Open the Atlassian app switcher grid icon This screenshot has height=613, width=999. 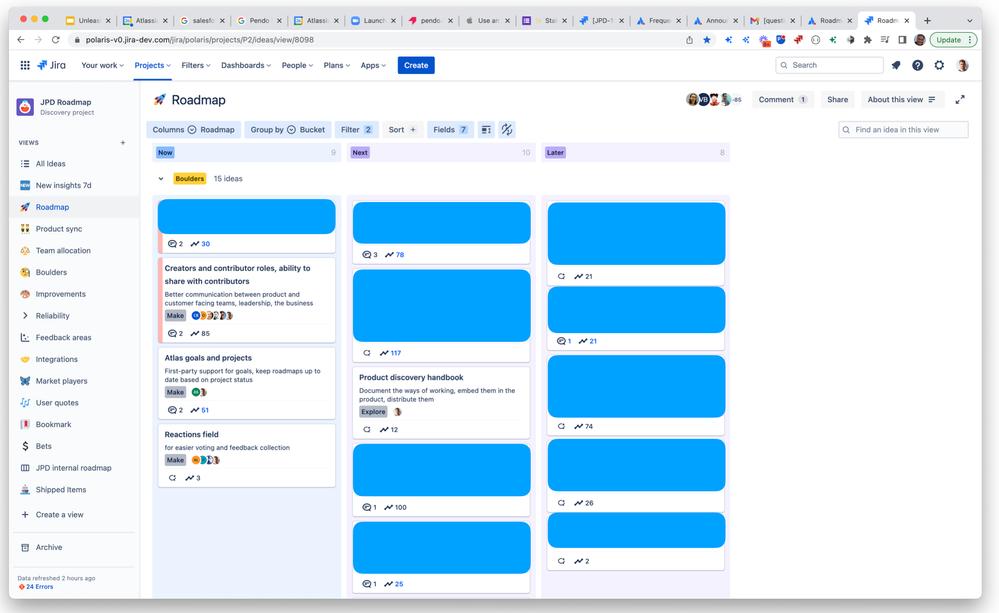pyautogui.click(x=24, y=64)
